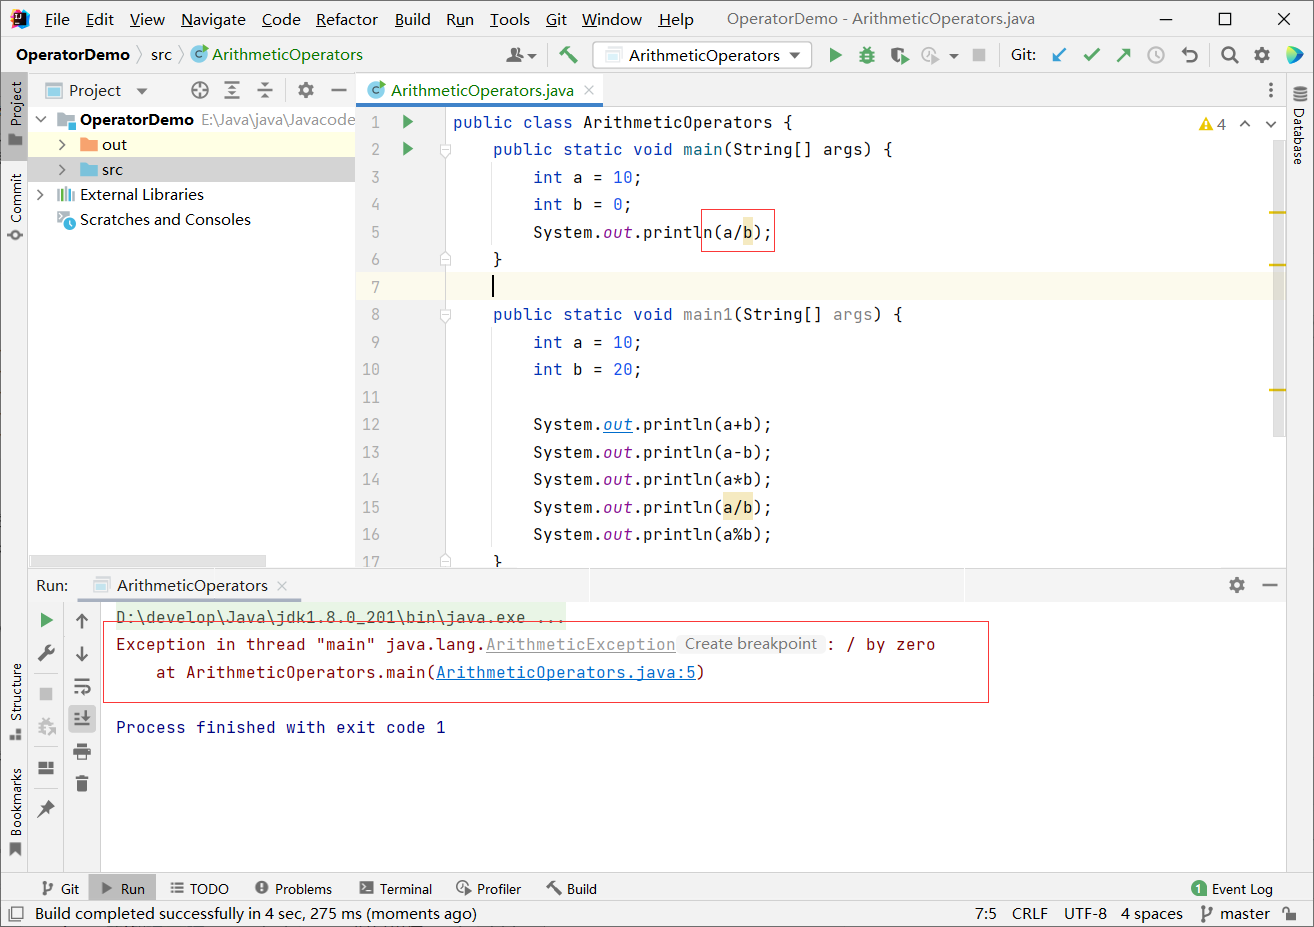The height and width of the screenshot is (927, 1314).
Task: Click the run gutter icon on line 1
Action: [408, 122]
